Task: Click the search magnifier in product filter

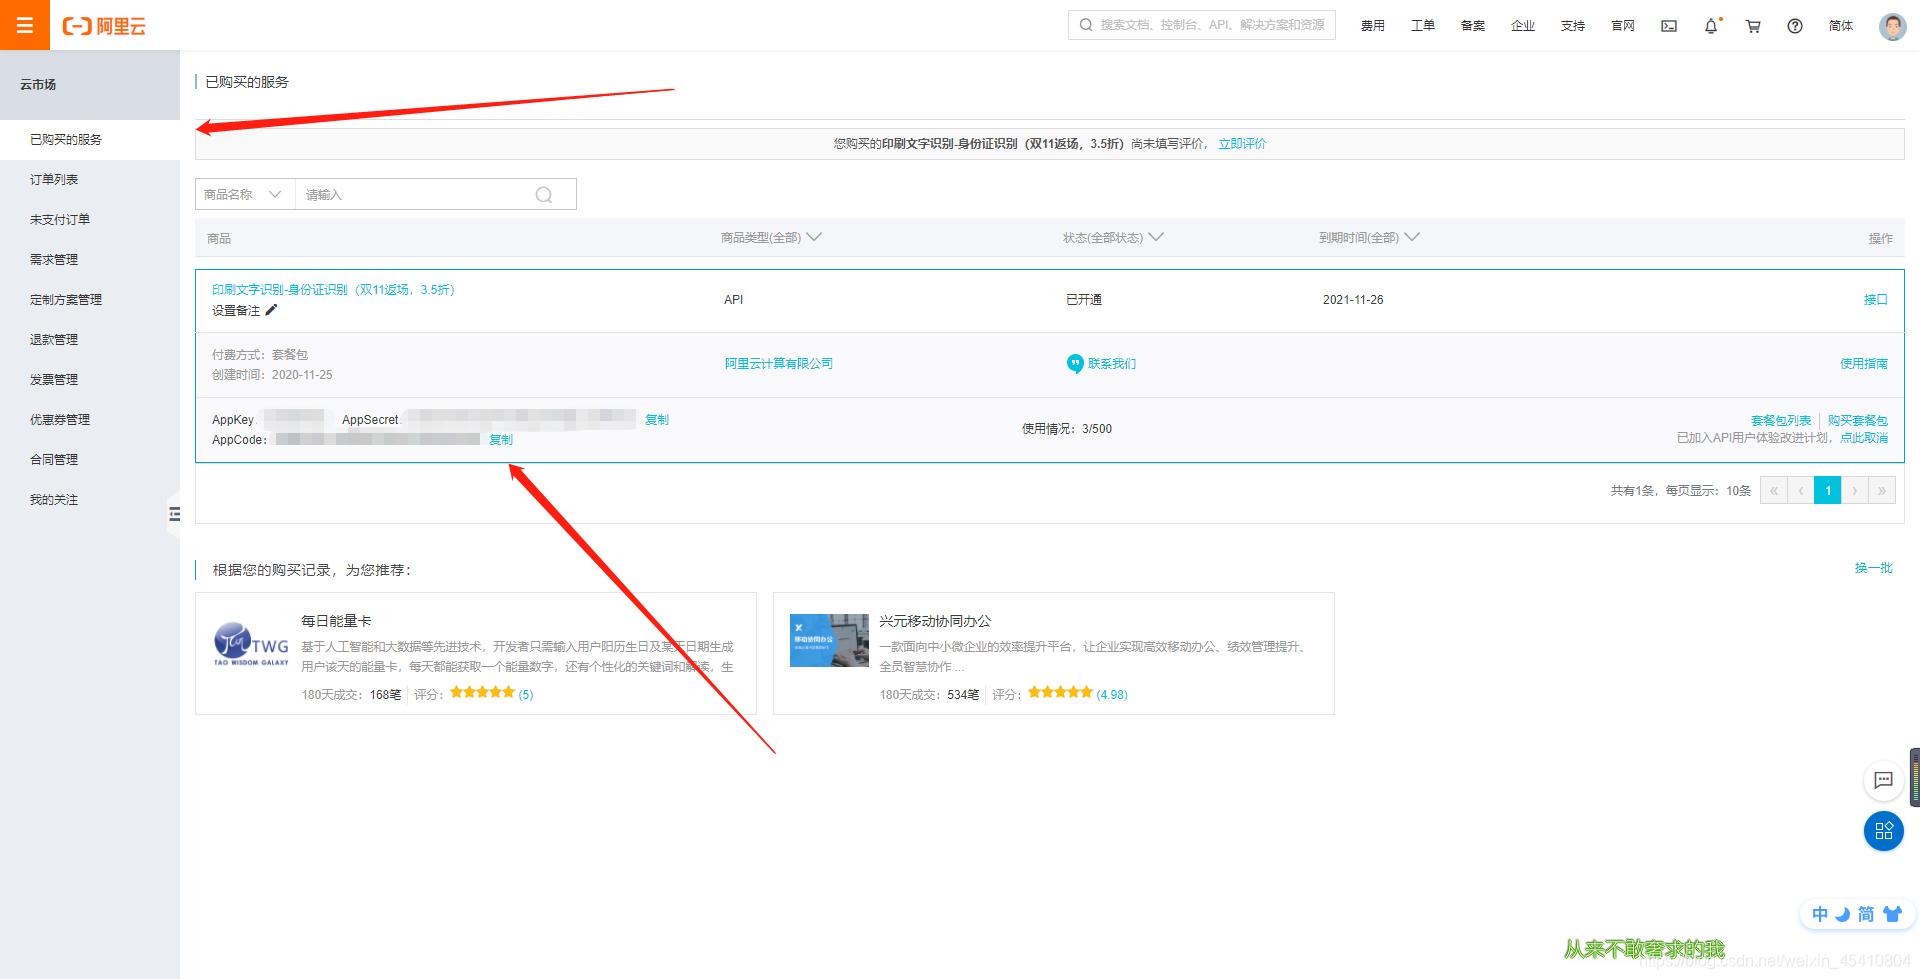Action: pyautogui.click(x=544, y=195)
